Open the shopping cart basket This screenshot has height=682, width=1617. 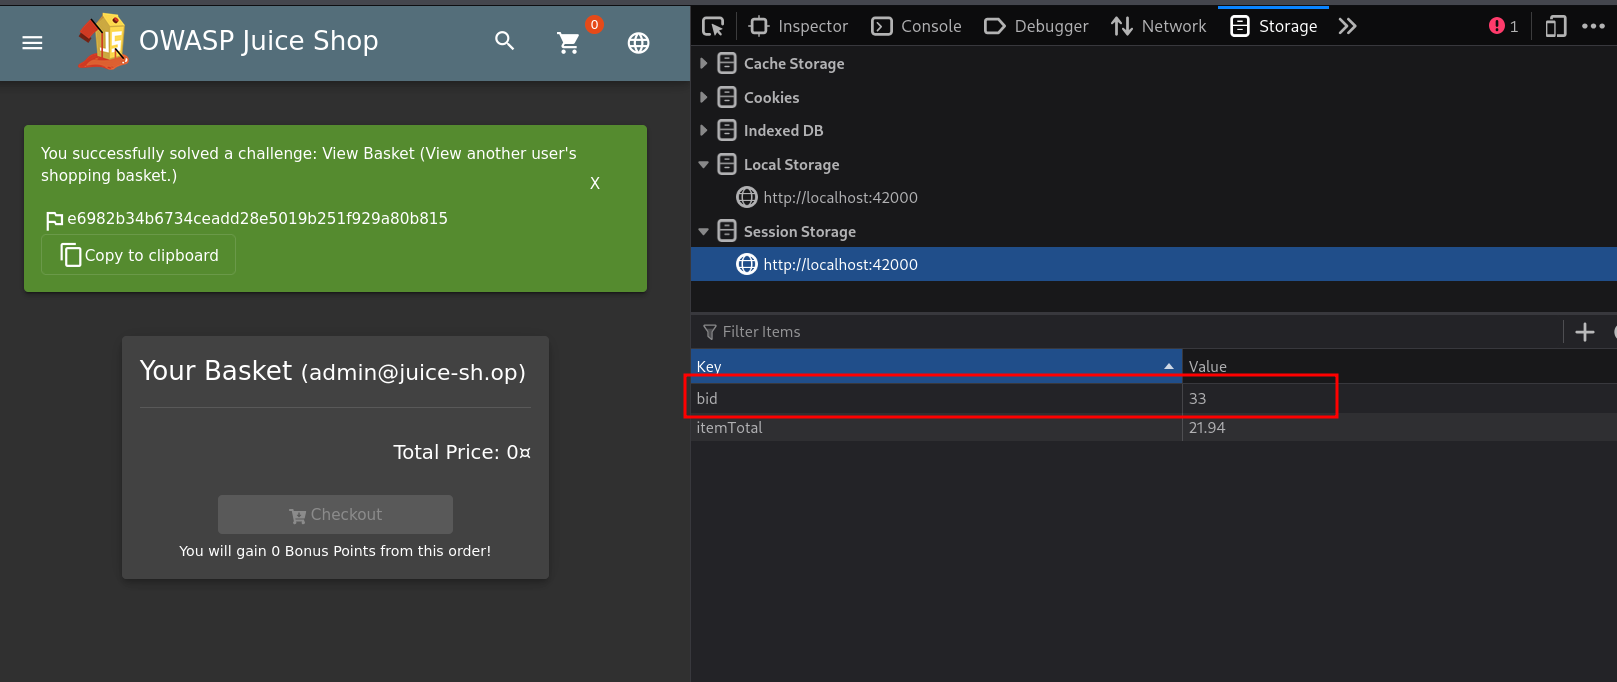click(x=568, y=42)
